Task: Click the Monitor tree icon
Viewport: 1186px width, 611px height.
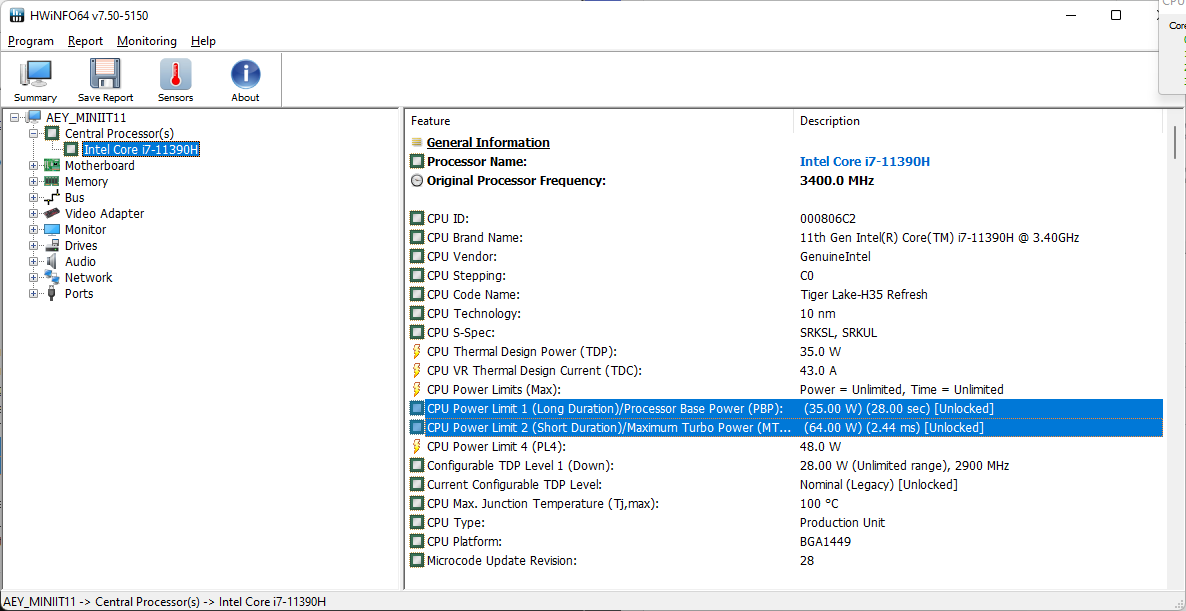Action: click(x=53, y=229)
